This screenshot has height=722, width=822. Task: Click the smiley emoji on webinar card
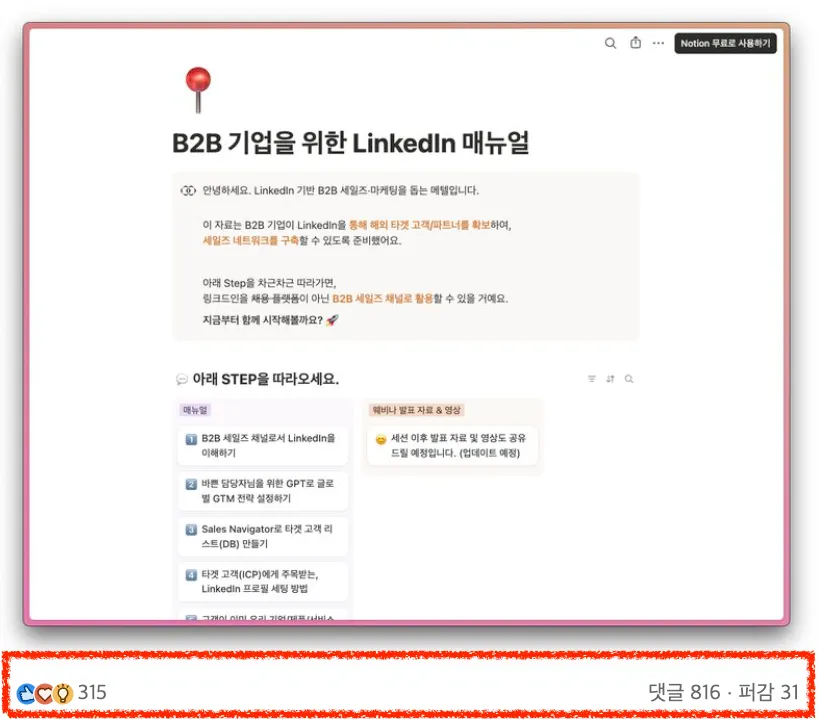point(381,439)
